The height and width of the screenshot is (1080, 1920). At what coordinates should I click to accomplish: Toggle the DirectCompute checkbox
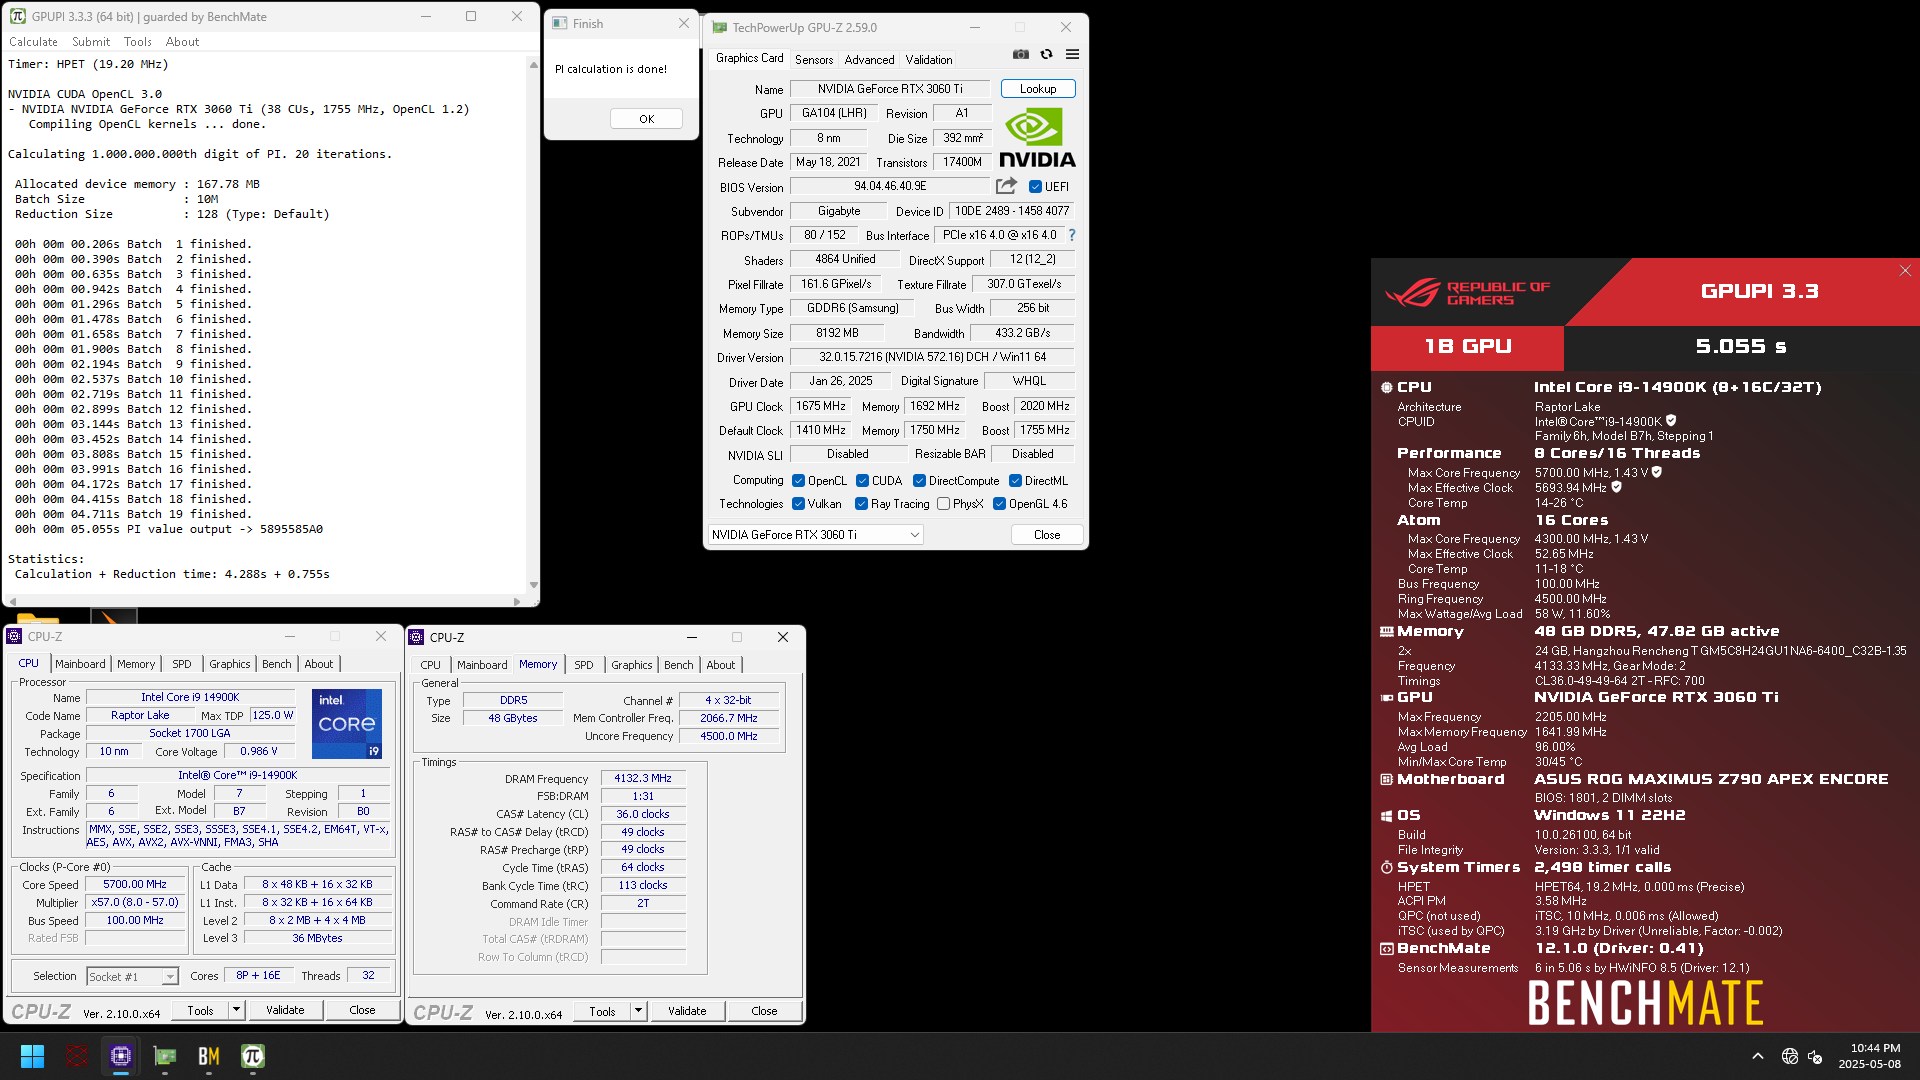click(x=919, y=481)
